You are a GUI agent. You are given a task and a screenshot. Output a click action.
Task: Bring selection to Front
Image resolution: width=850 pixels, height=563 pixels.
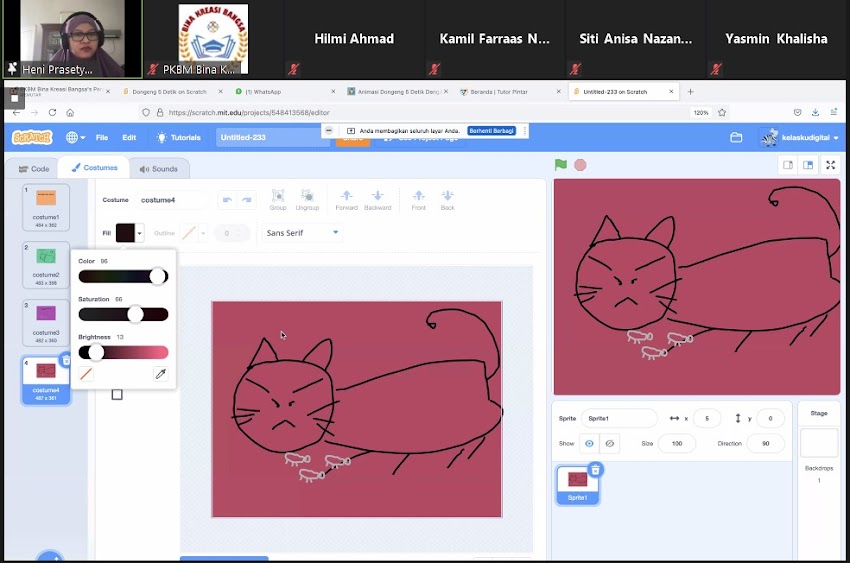click(418, 200)
